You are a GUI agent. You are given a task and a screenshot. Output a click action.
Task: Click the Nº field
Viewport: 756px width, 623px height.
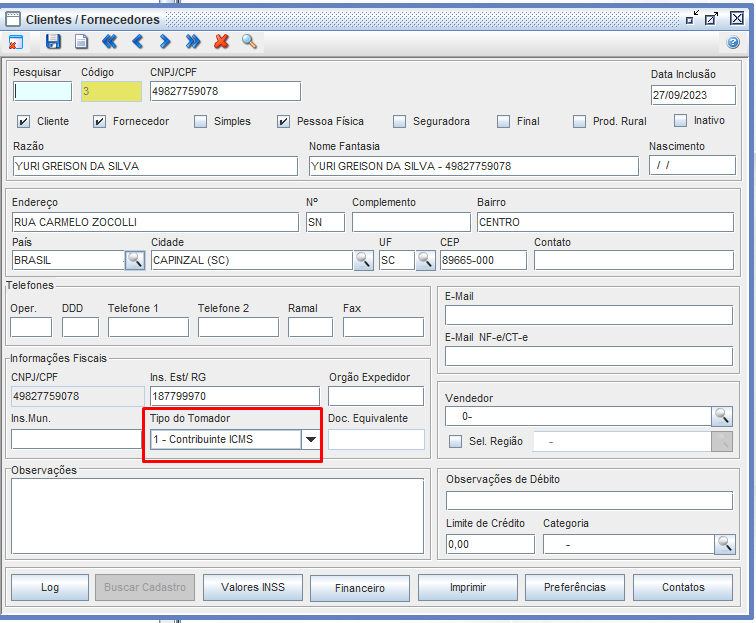325,222
